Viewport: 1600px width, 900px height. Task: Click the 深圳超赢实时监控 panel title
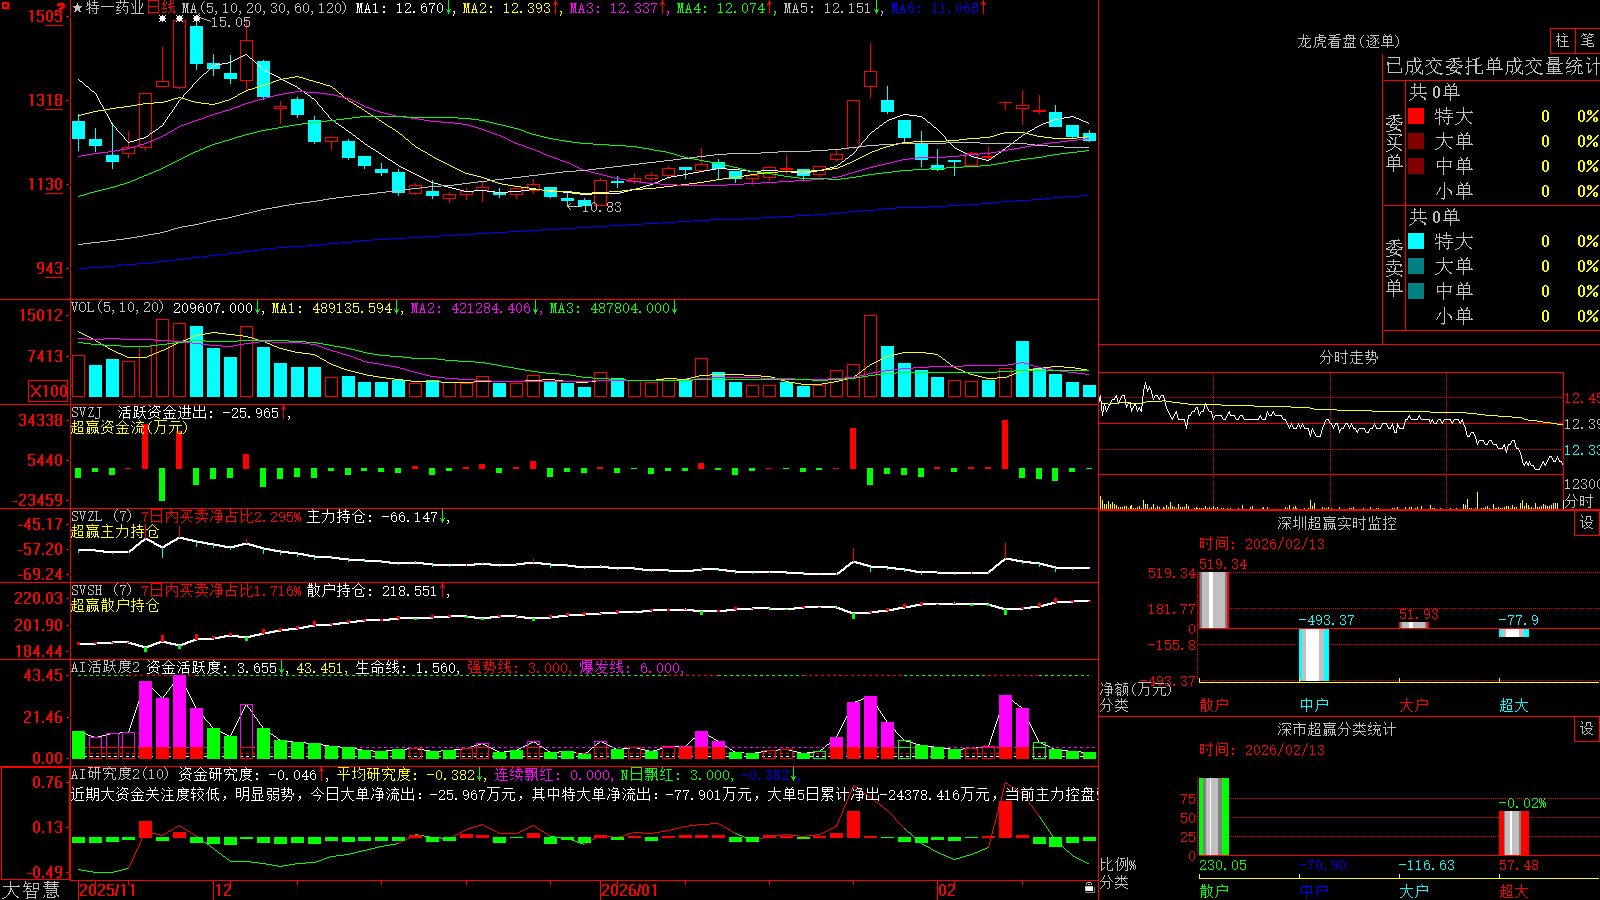(x=1337, y=523)
